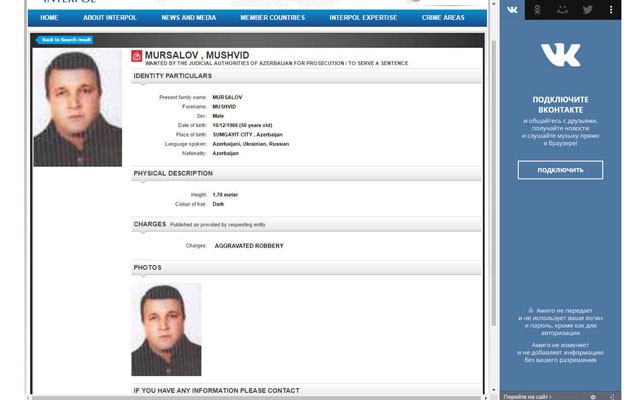
Task: Click the date of birth 16/12/1966 value
Action: point(243,125)
